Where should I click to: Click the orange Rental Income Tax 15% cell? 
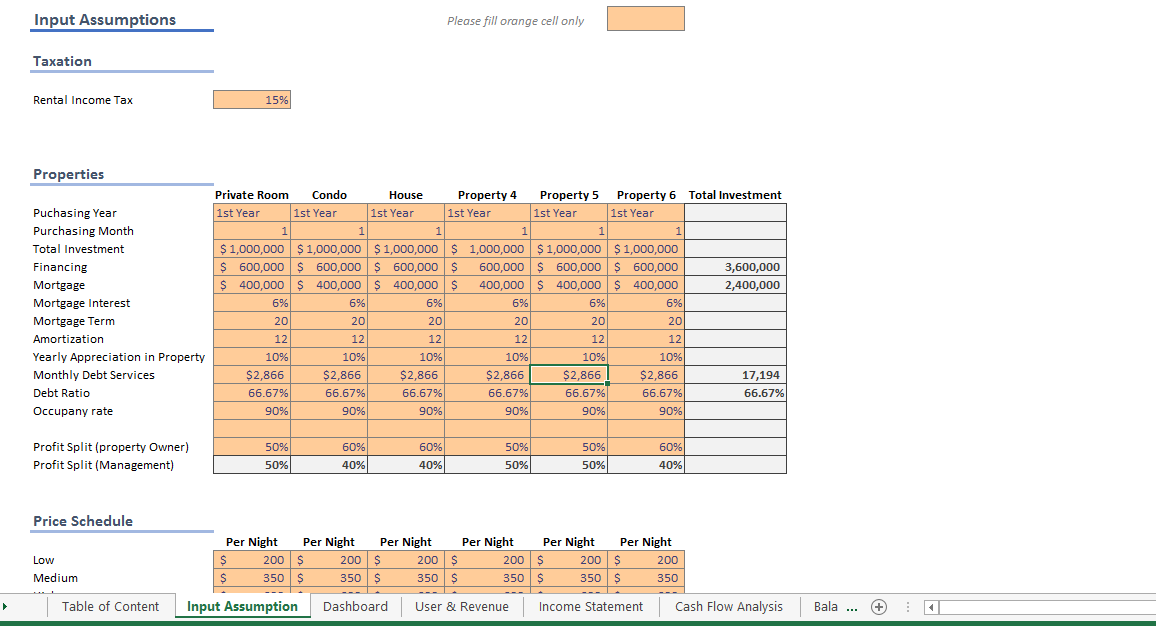(x=251, y=99)
